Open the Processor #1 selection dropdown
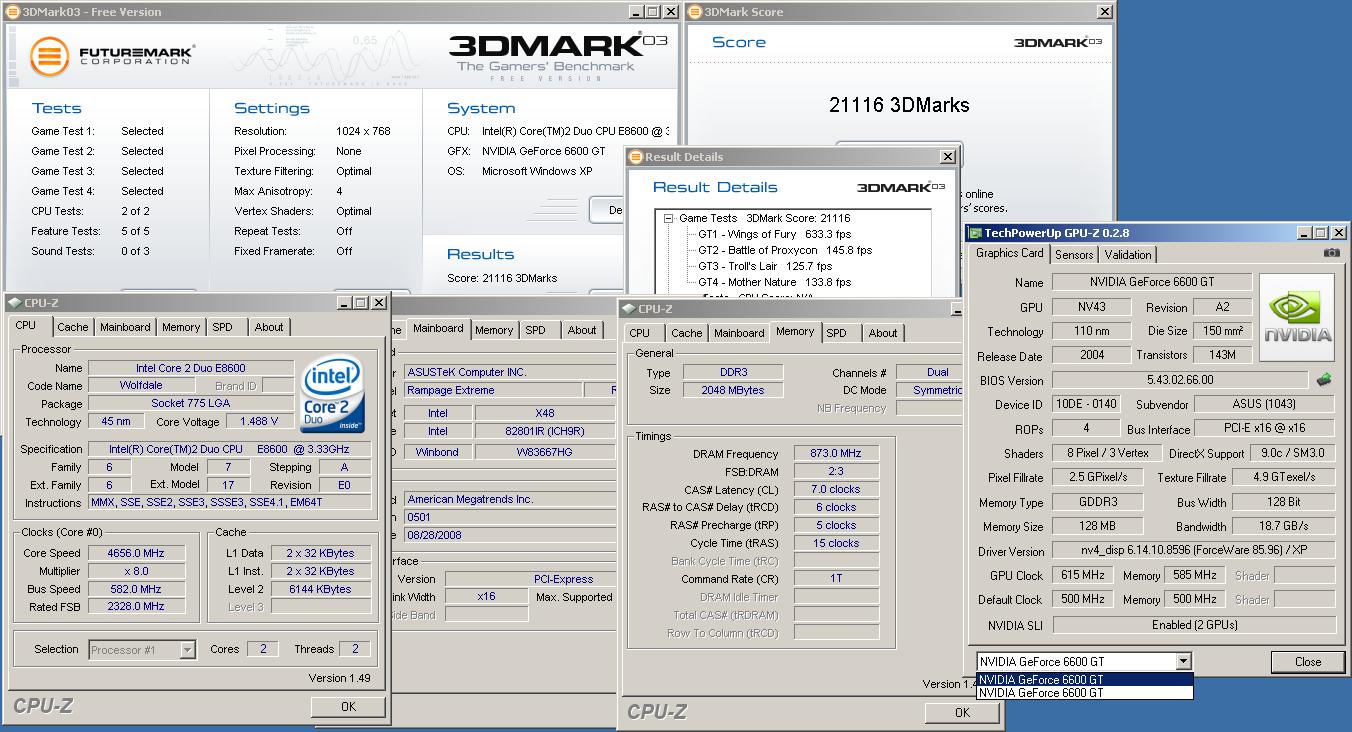Image resolution: width=1352 pixels, height=732 pixels. tap(187, 650)
